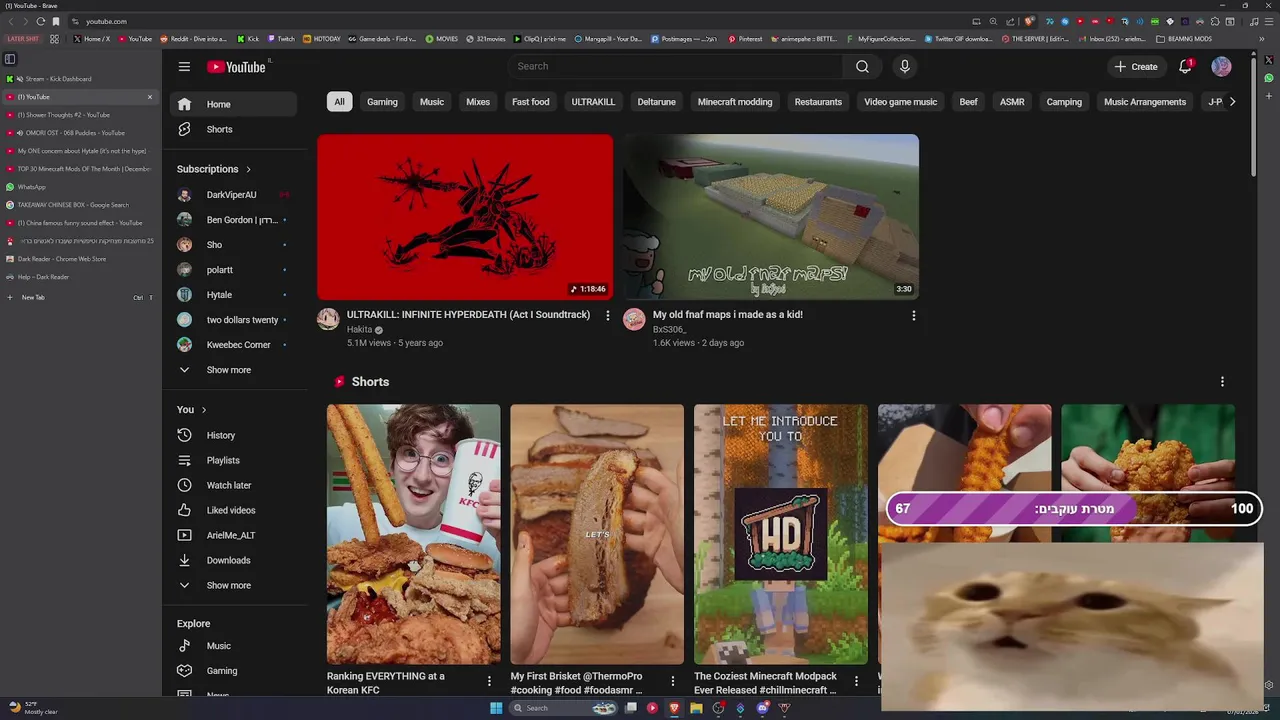This screenshot has width=1280, height=720.
Task: Toggle vertical tabs sidebar panel icon
Action: pos(10,59)
